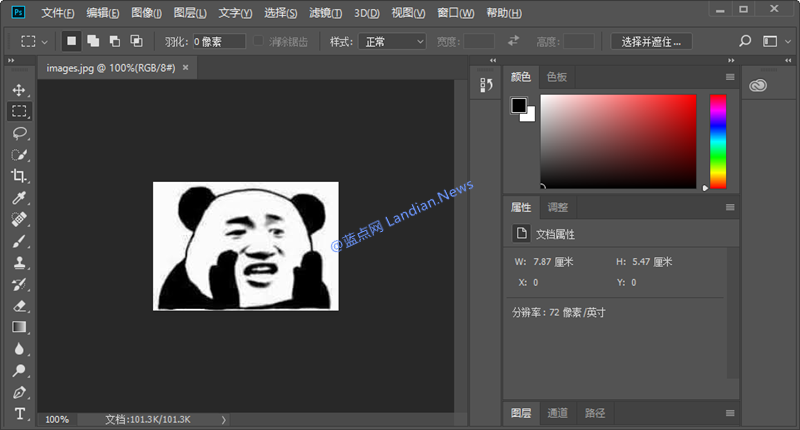Select the Move tool
Image resolution: width=800 pixels, height=430 pixels.
[x=19, y=90]
